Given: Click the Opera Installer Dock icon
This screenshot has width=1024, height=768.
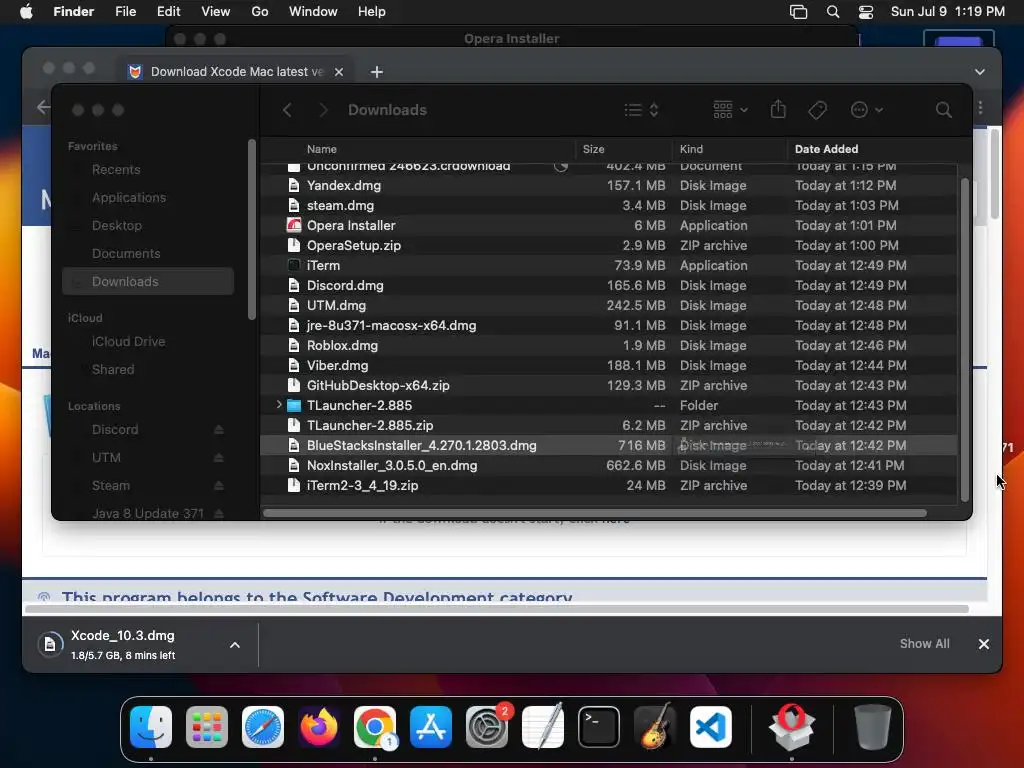Looking at the screenshot, I should [792, 727].
